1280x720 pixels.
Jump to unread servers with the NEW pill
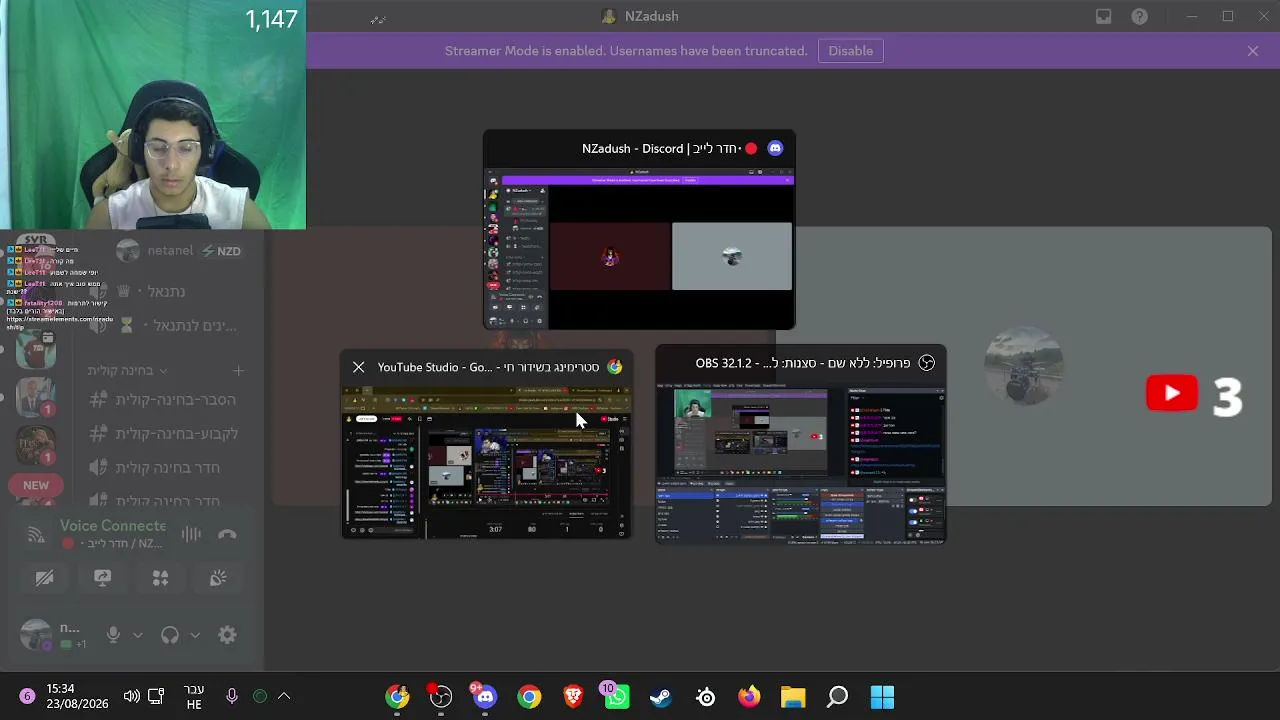click(36, 485)
